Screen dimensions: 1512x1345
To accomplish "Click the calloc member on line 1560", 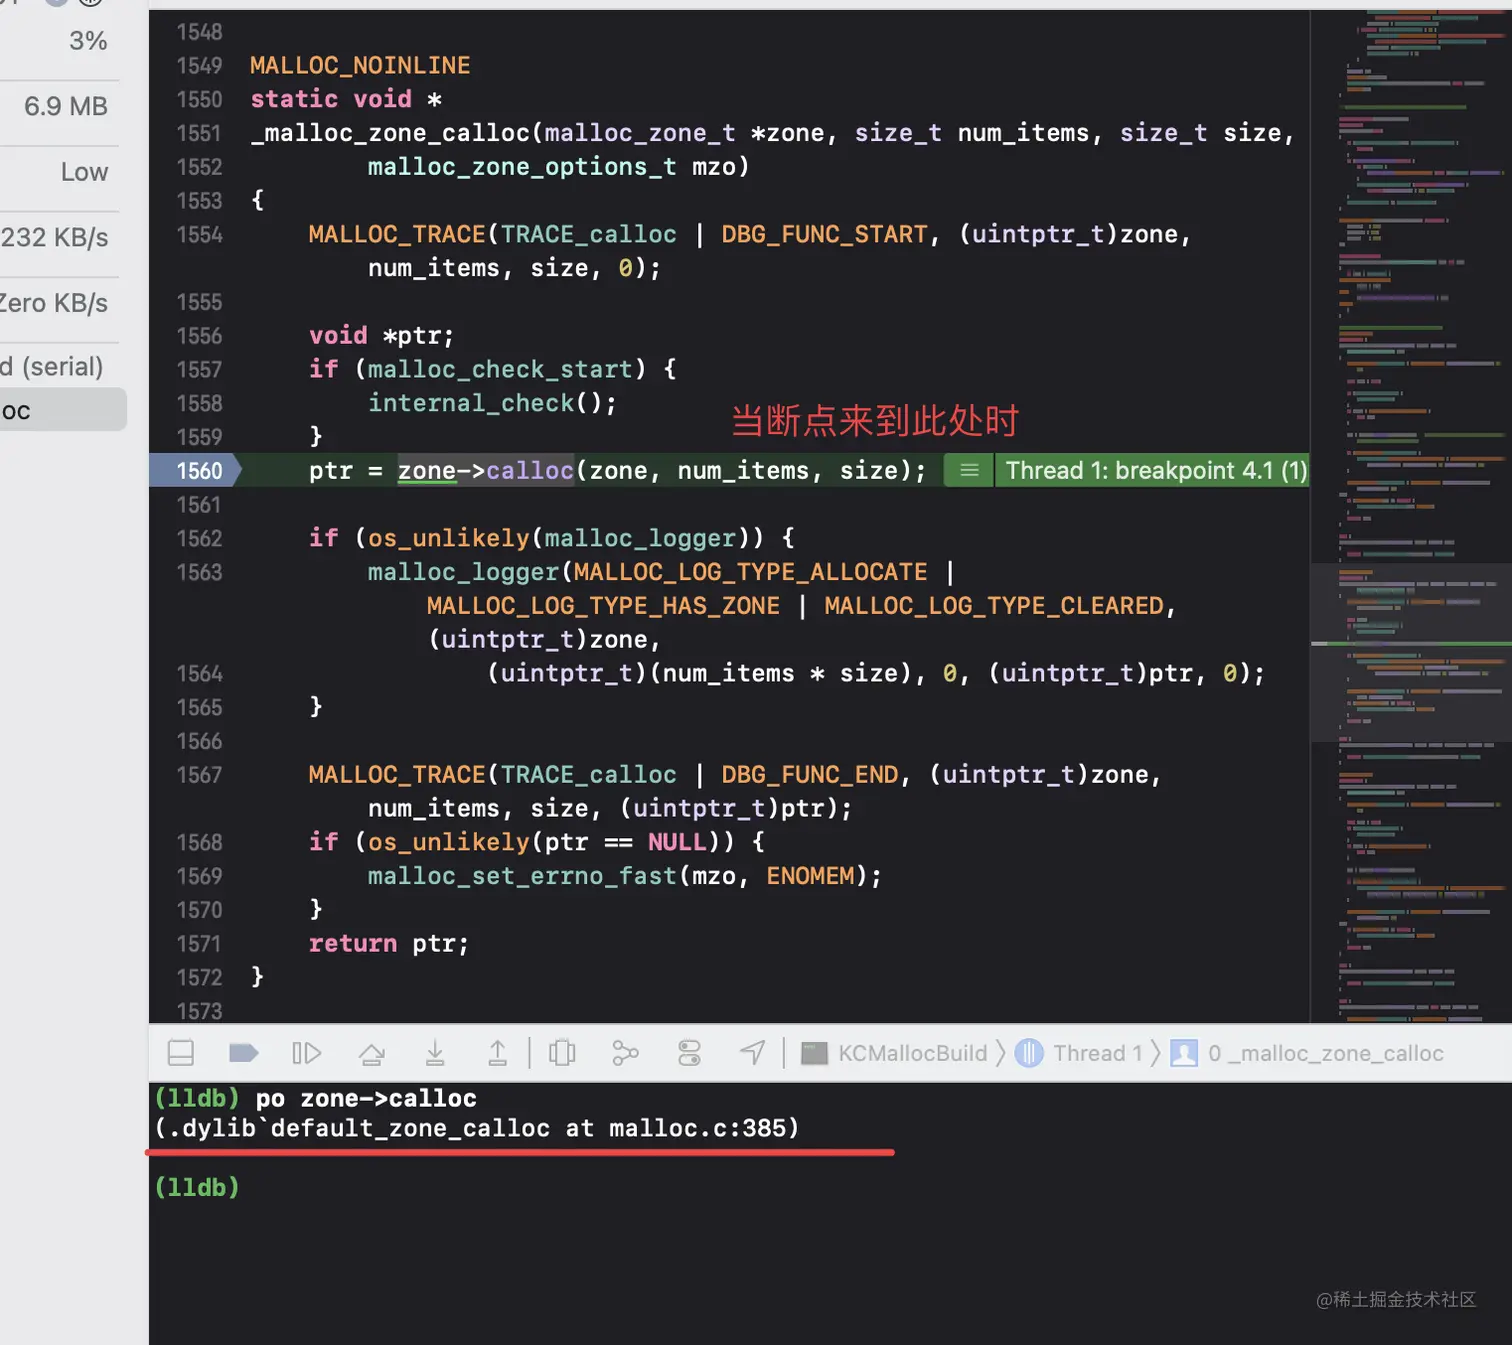I will 530,471.
